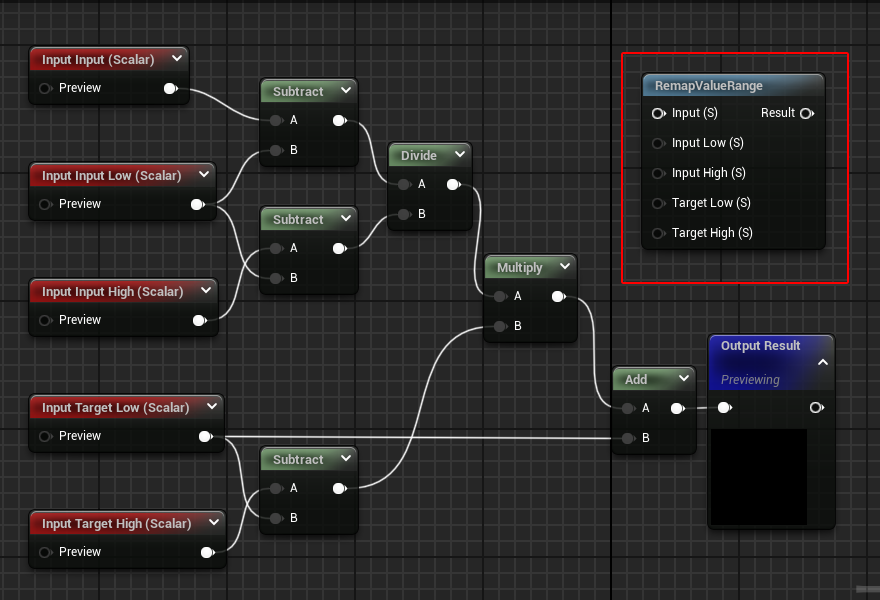Select the Input Input High (Scalar) node header
Viewport: 880px width, 600px height.
112,292
